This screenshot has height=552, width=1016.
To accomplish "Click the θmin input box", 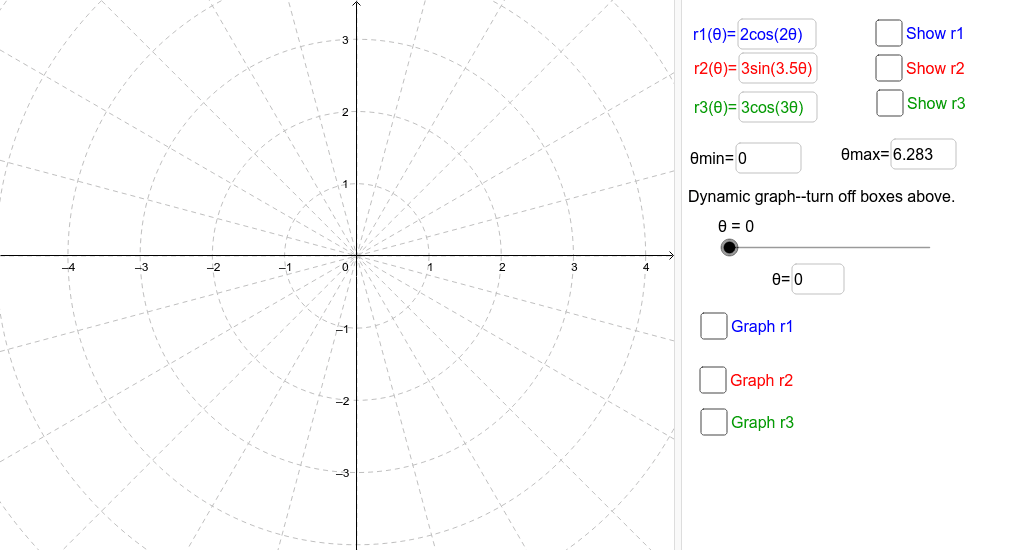I will point(768,158).
